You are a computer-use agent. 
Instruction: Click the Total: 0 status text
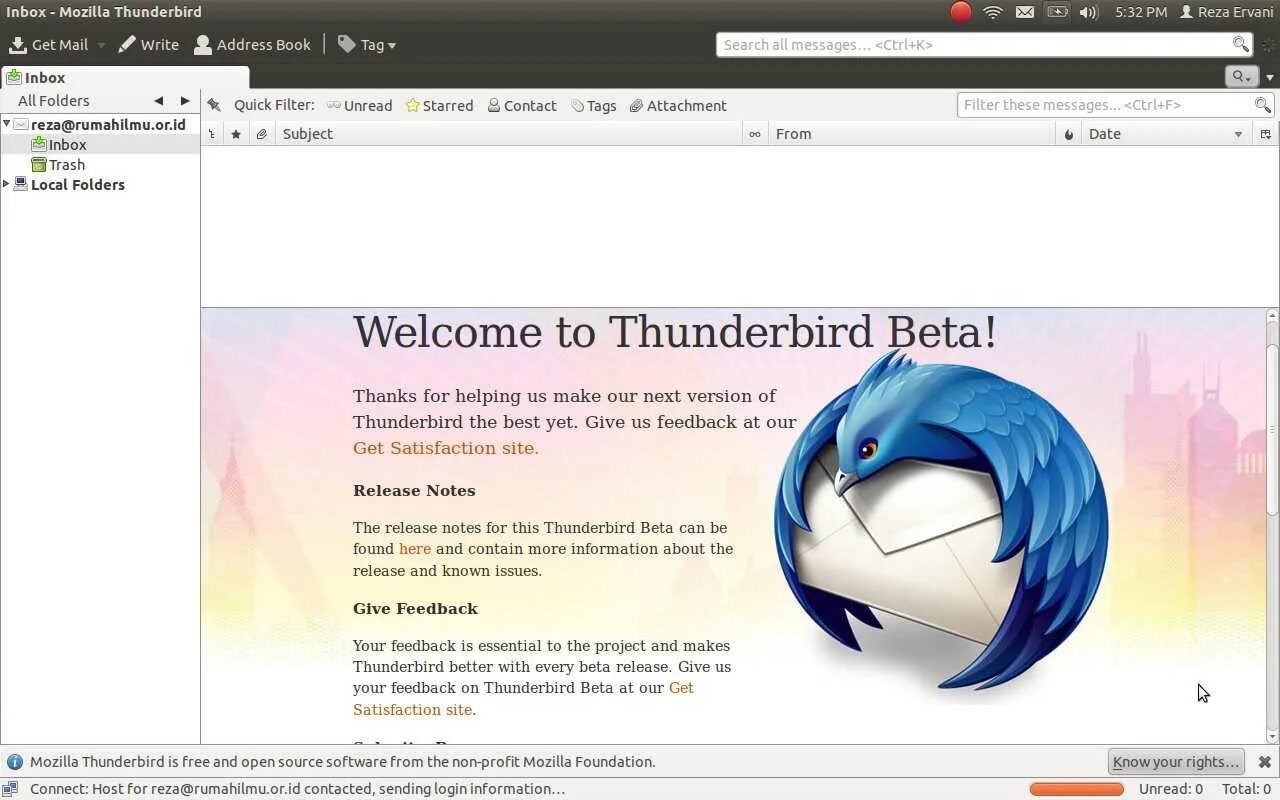tap(1246, 789)
